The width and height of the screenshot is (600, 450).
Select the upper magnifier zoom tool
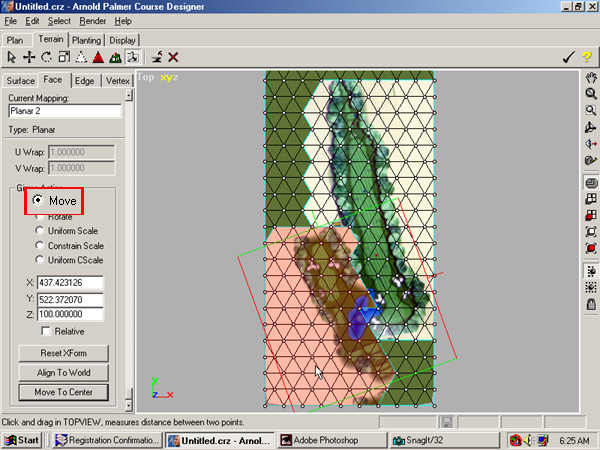(x=591, y=94)
